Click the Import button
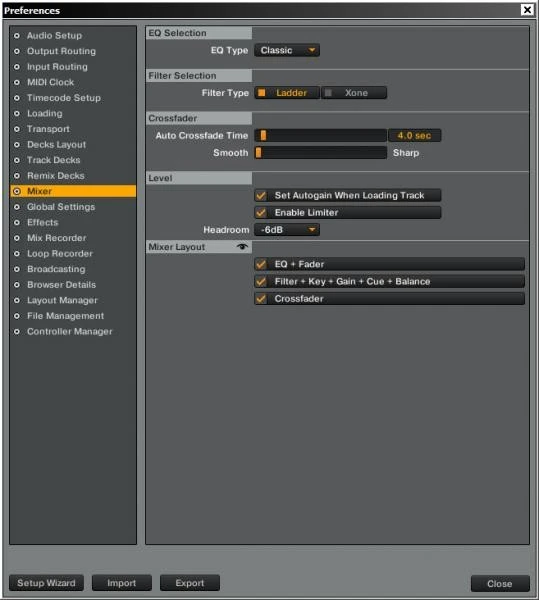Viewport: 539px width, 600px height. (122, 583)
